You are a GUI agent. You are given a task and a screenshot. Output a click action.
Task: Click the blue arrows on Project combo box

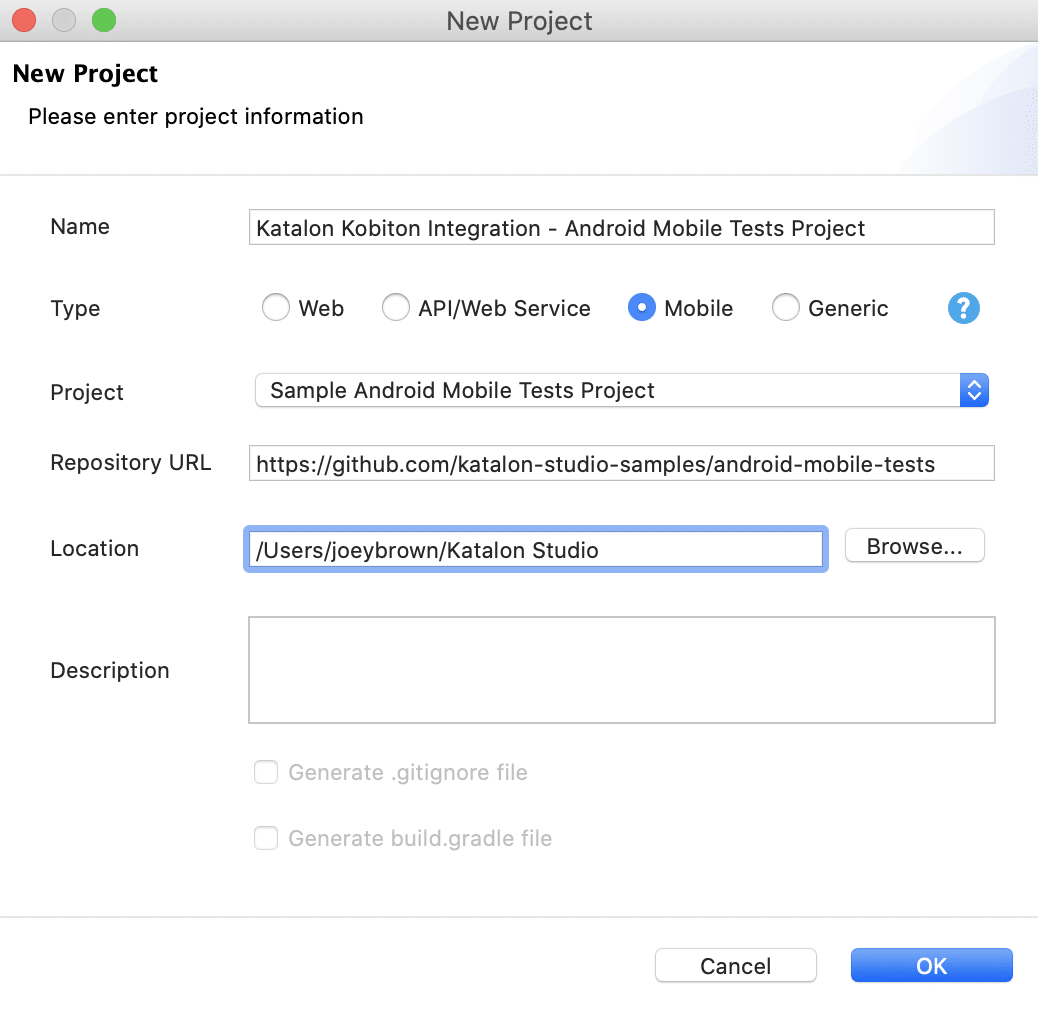pos(974,390)
